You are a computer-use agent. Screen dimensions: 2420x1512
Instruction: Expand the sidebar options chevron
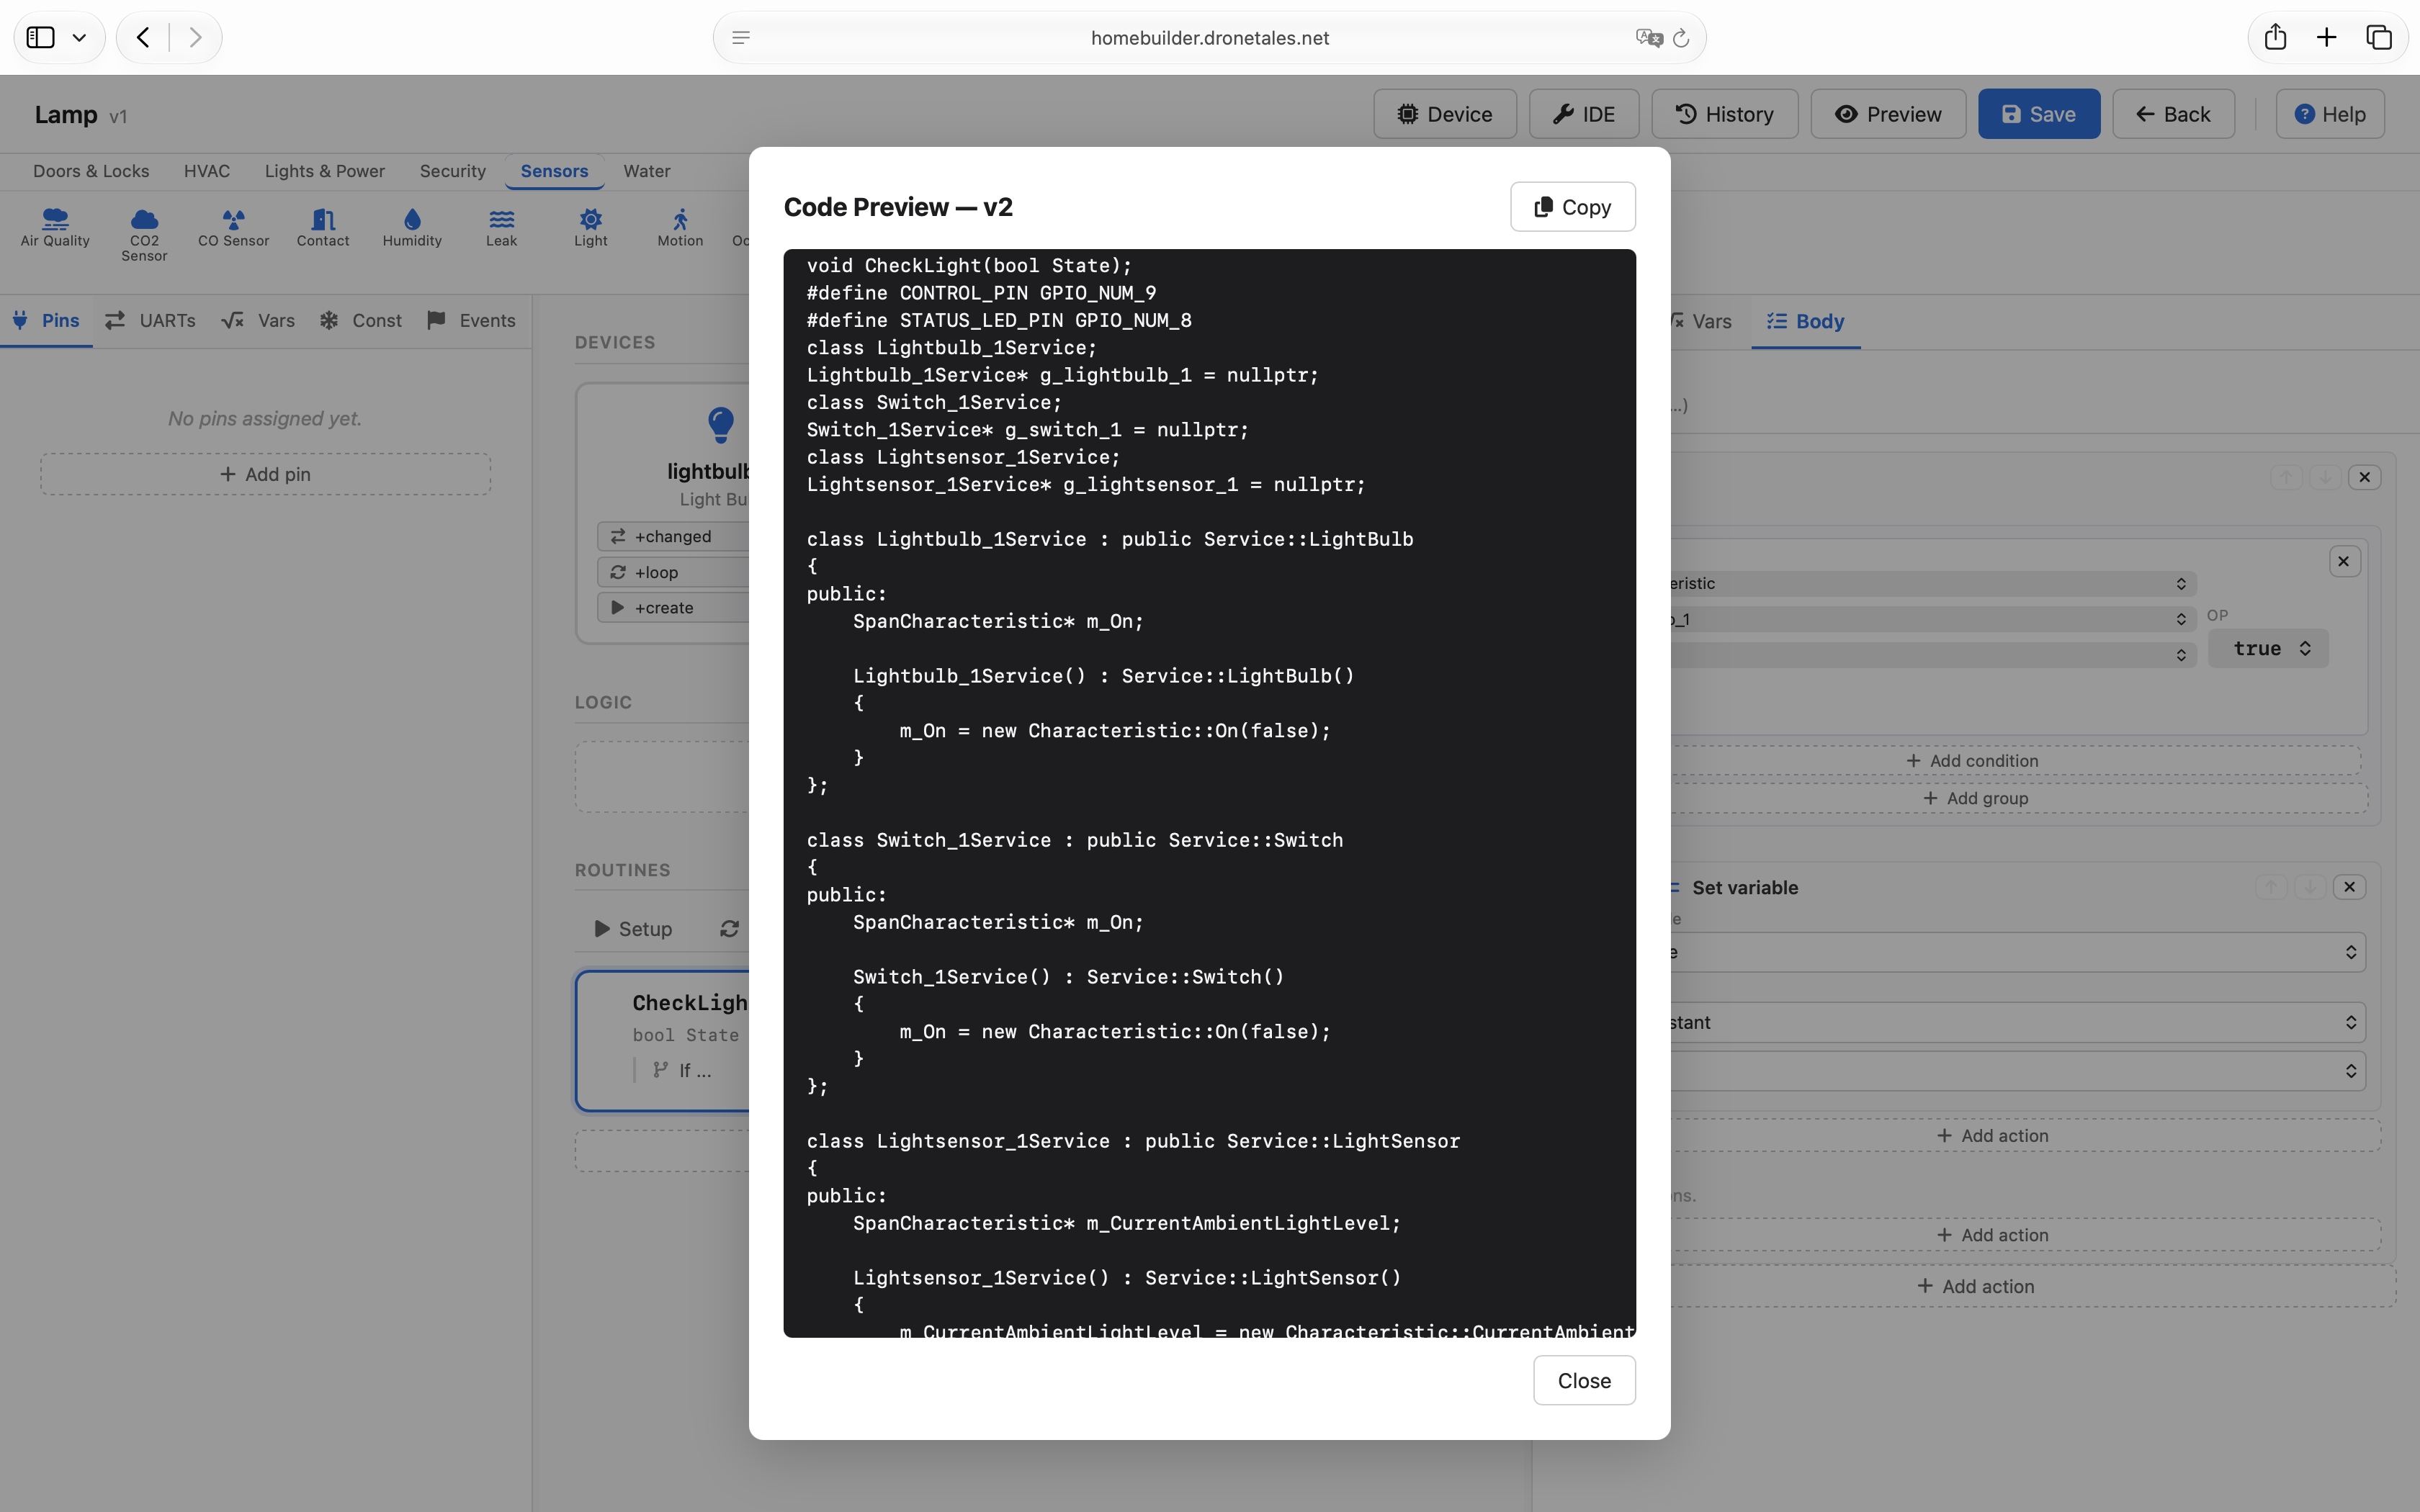click(x=80, y=37)
